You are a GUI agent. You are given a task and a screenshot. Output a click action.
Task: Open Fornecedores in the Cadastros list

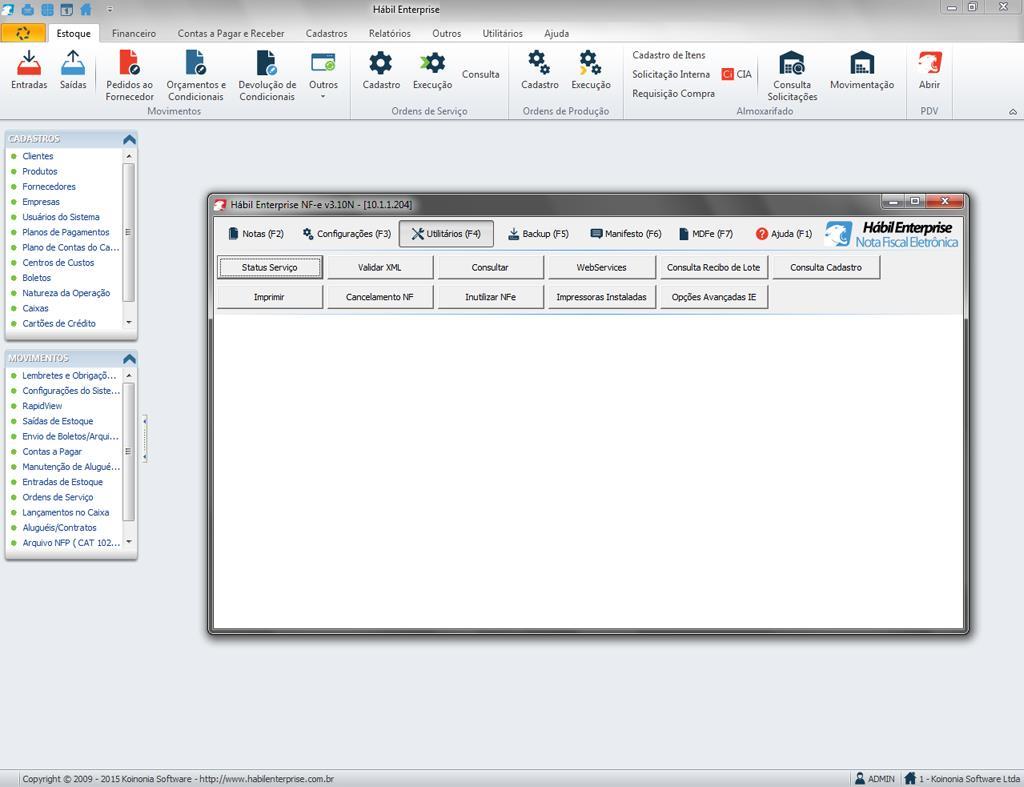point(49,186)
